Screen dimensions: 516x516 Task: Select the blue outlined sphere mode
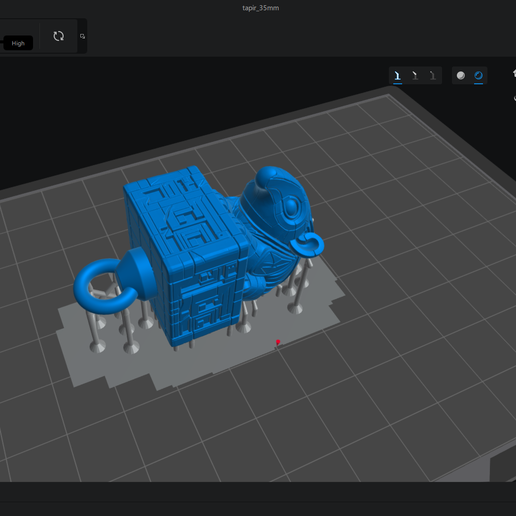pyautogui.click(x=478, y=76)
